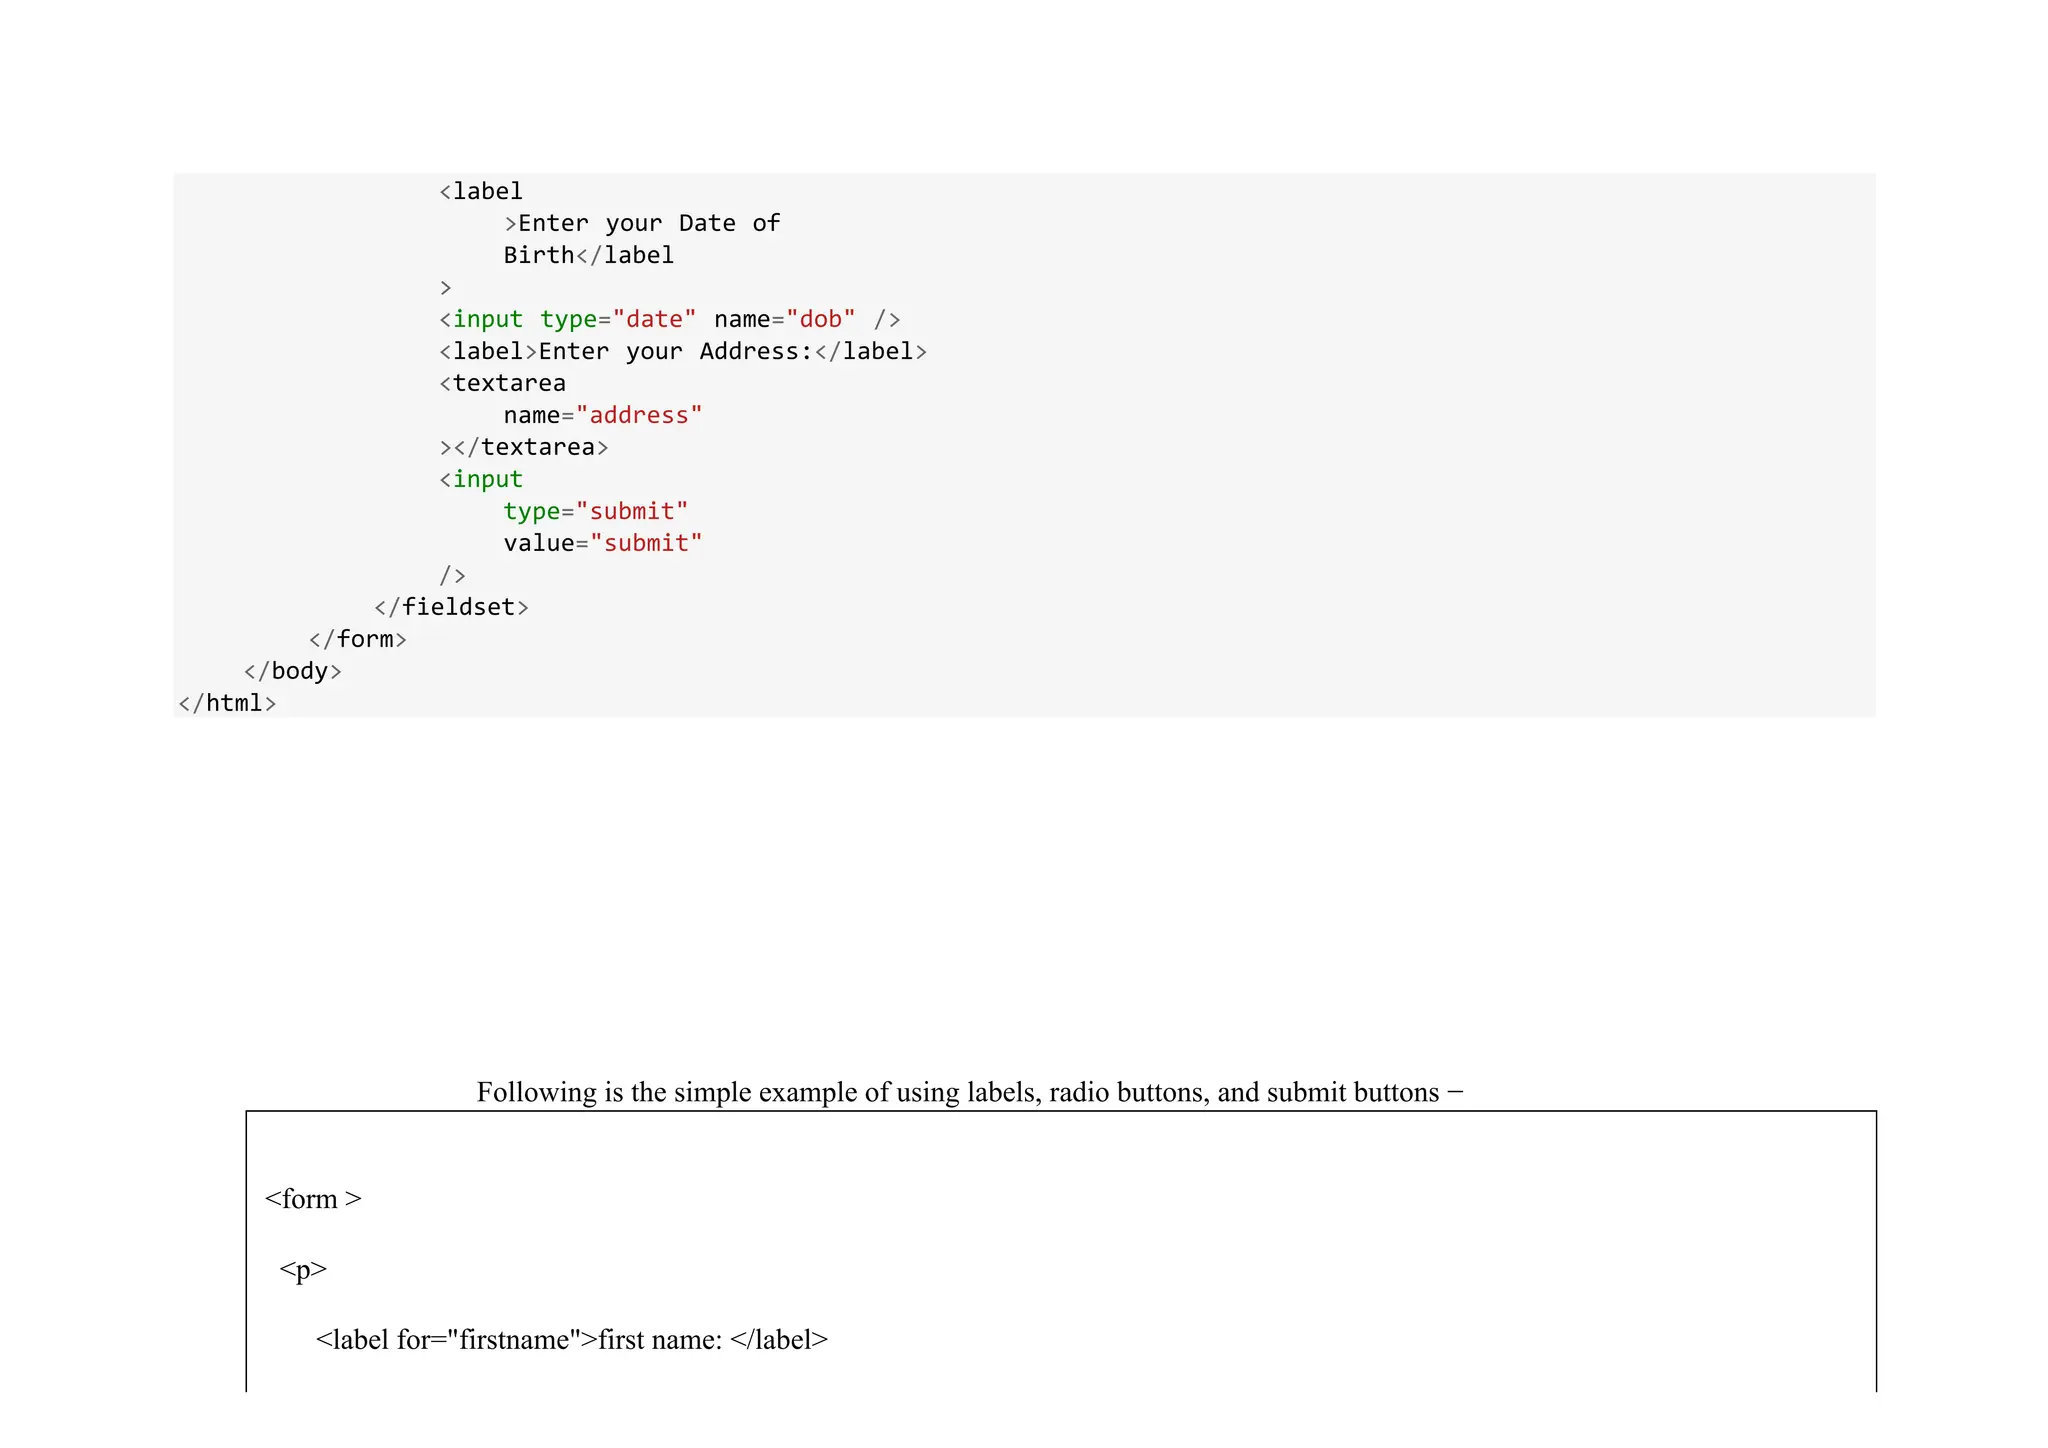Screen dimensions: 2048x1448
Task: Click the closing </form> tag
Action: 358,639
